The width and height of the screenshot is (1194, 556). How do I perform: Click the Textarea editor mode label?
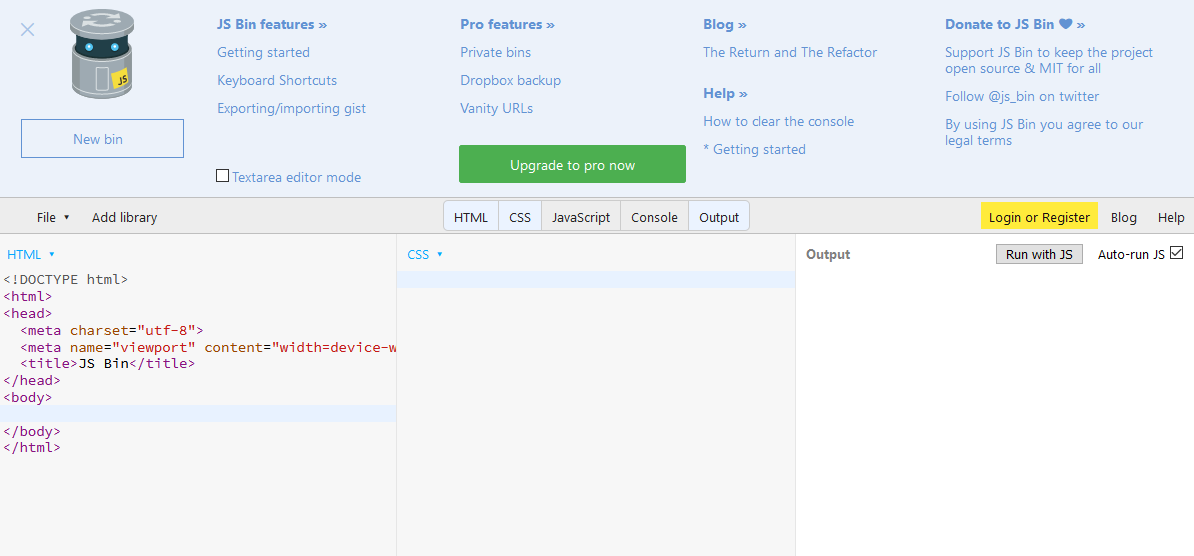[296, 177]
